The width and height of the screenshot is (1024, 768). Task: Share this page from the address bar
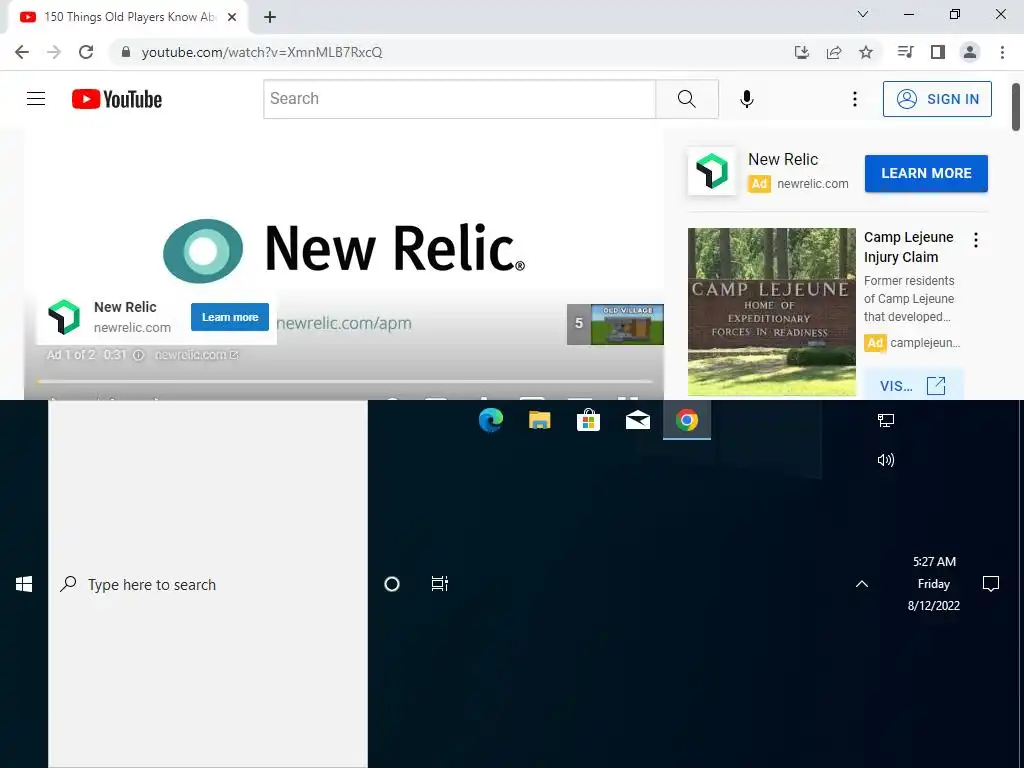(834, 52)
